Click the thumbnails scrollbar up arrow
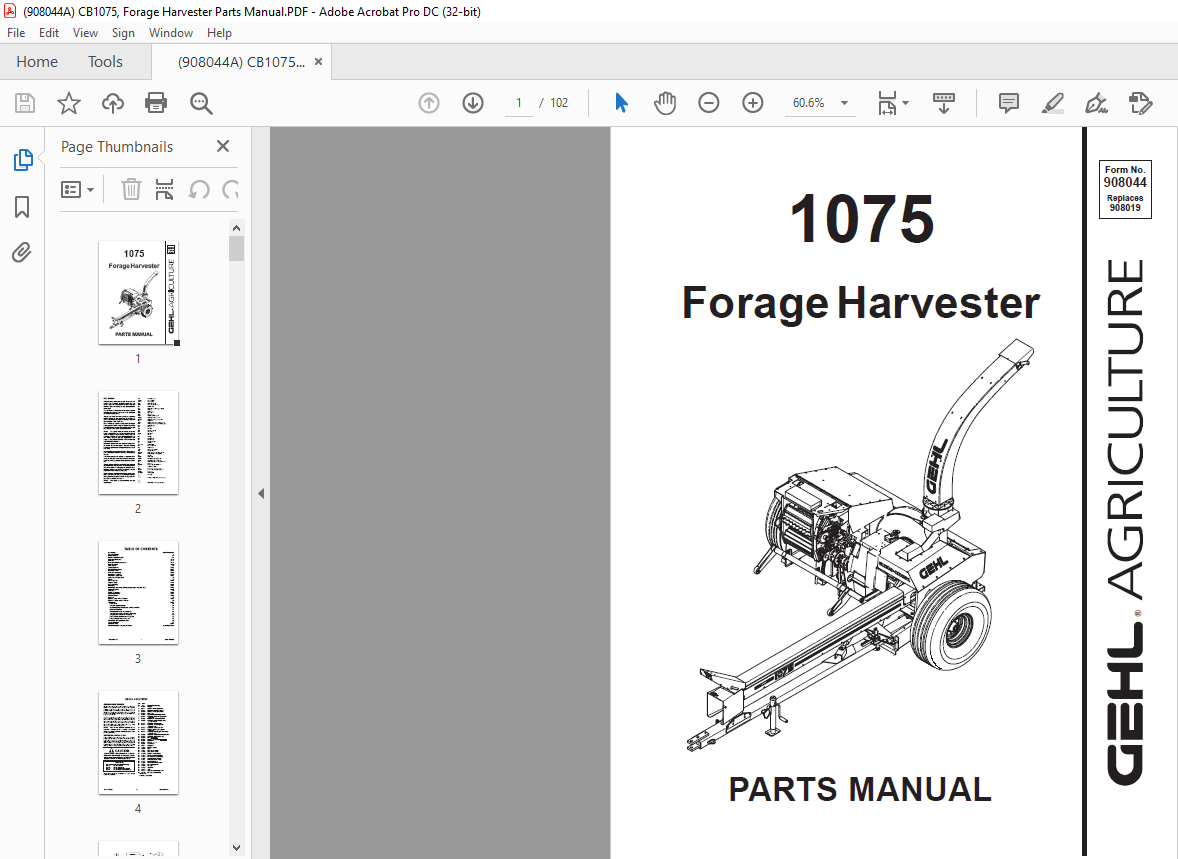The image size is (1178, 859). tap(237, 228)
